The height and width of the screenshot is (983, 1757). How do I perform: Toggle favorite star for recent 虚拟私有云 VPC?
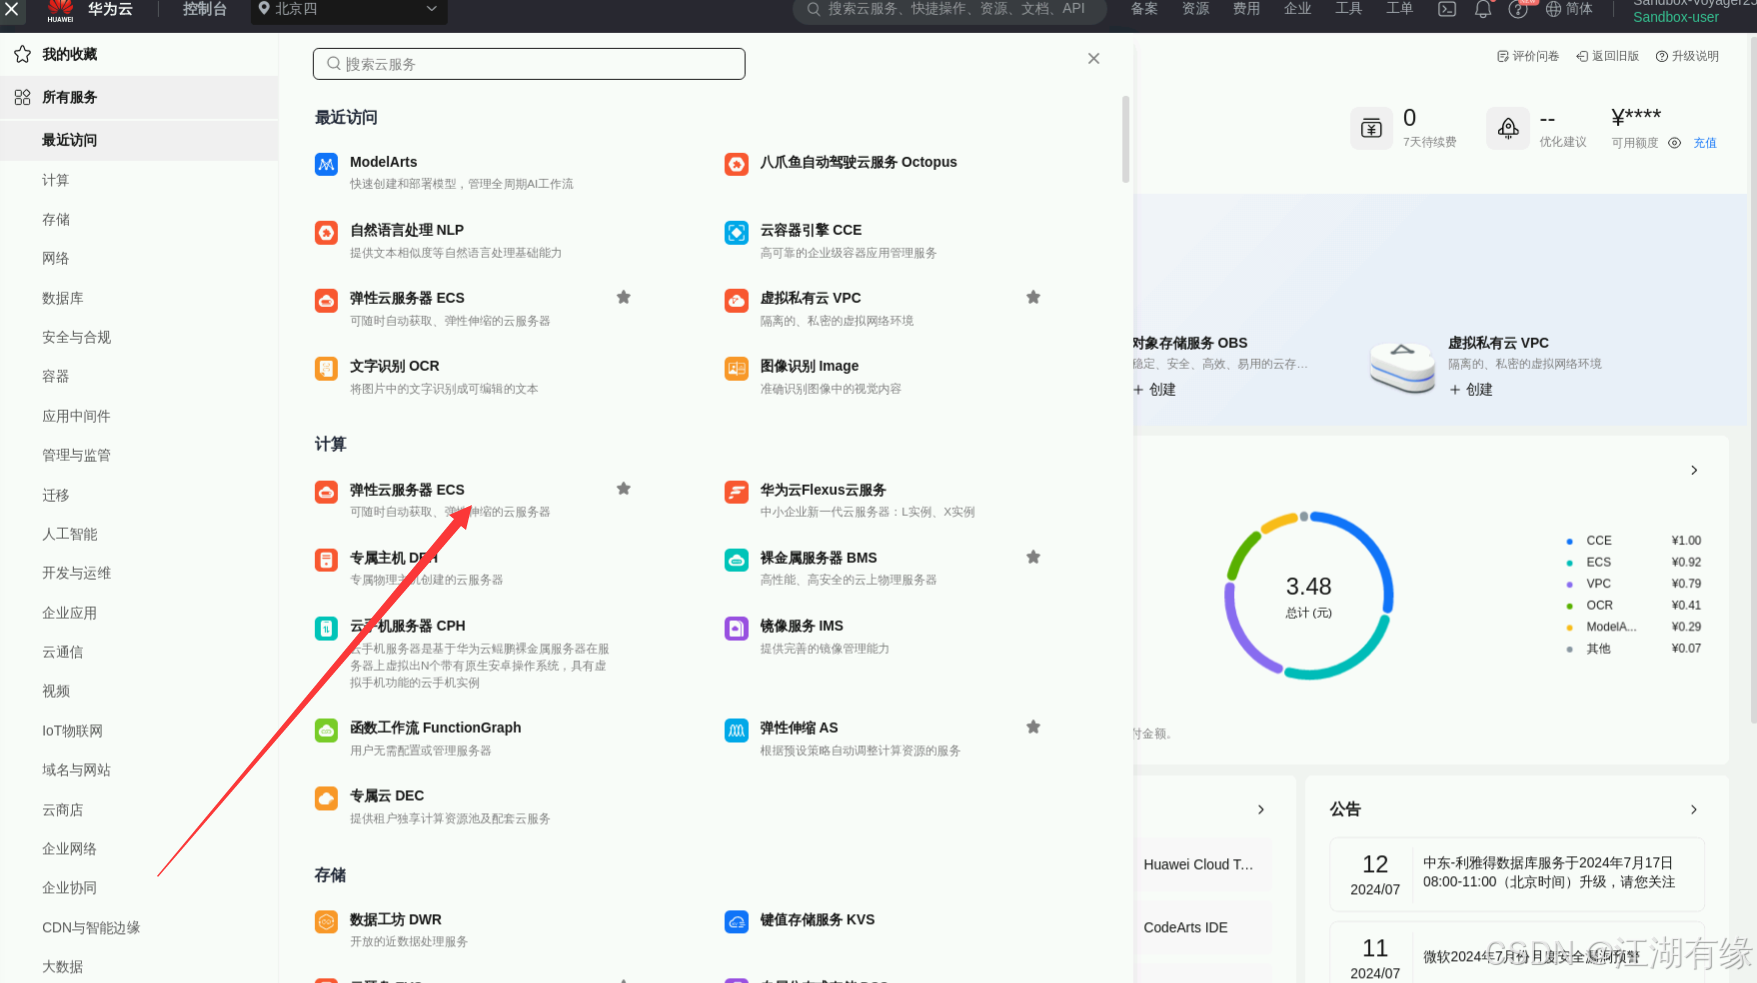click(1033, 297)
